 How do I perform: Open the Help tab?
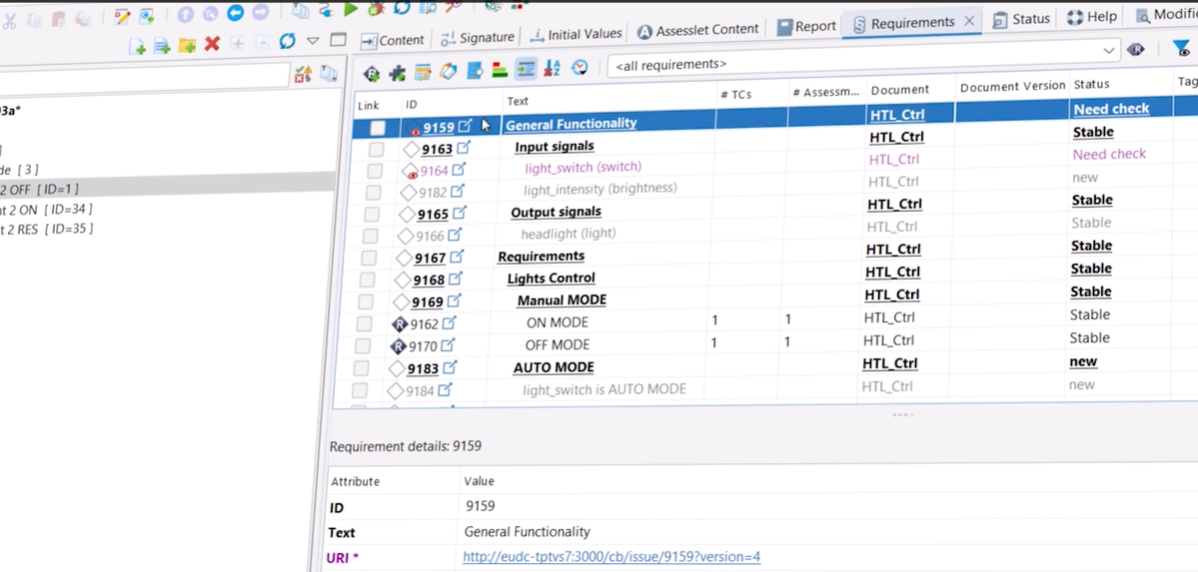1092,17
